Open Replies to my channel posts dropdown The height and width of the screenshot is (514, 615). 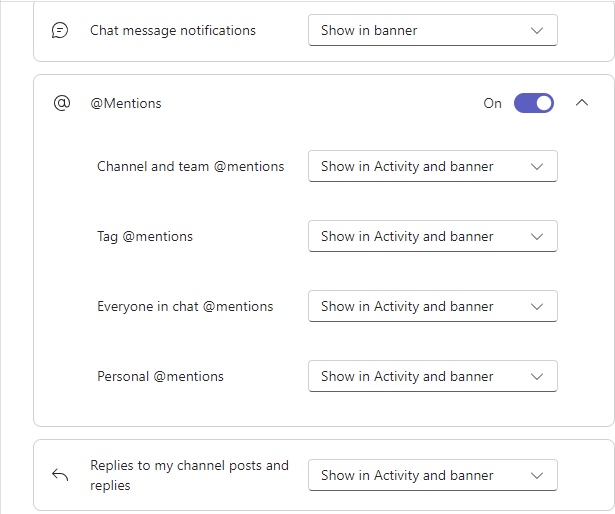click(x=433, y=475)
